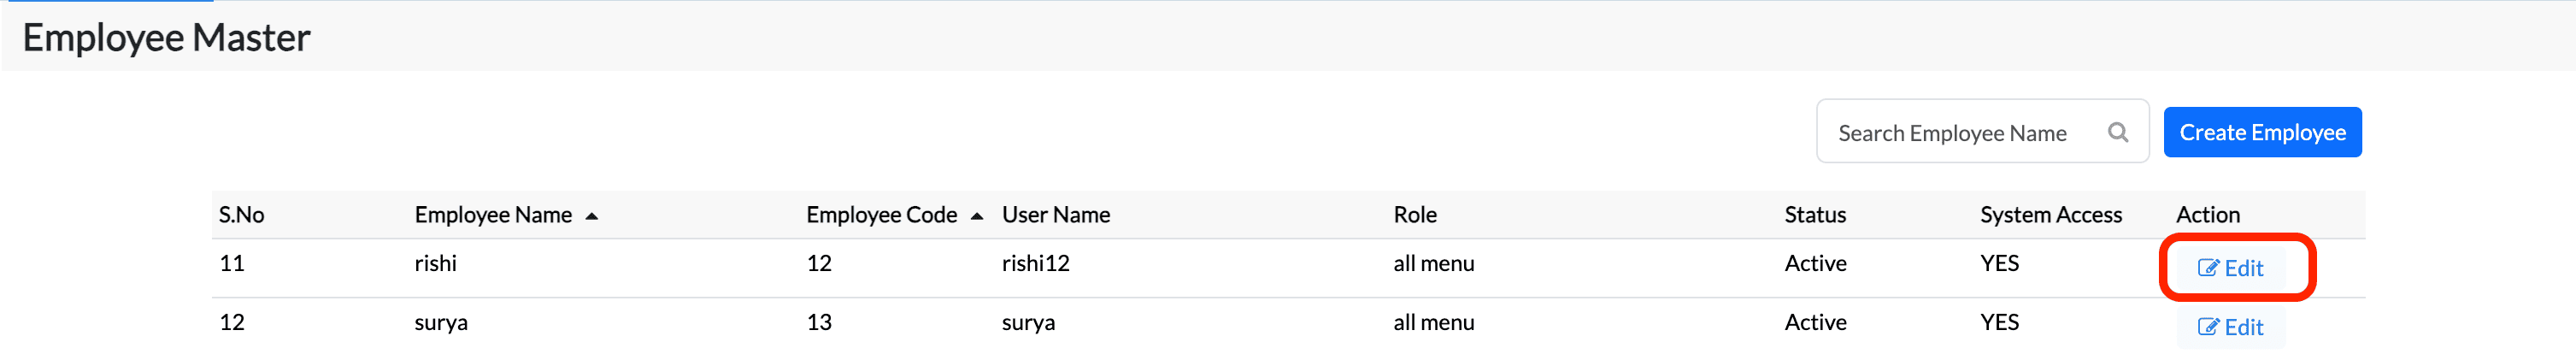Viewport: 2576px width, 354px height.
Task: Click the search magnifier icon
Action: tap(2117, 132)
